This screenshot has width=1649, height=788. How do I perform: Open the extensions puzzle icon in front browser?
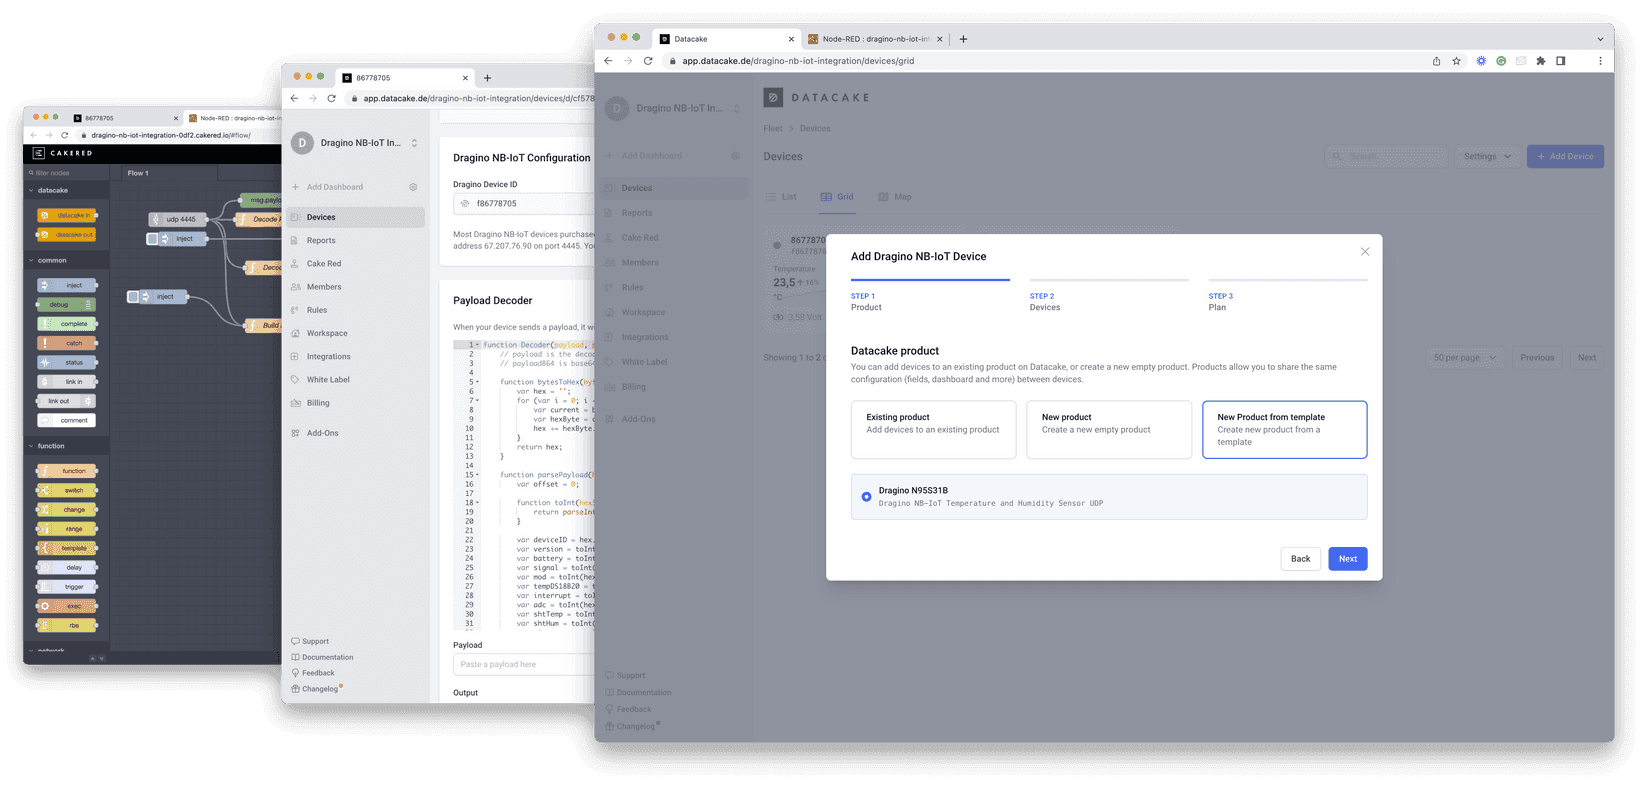(1541, 61)
